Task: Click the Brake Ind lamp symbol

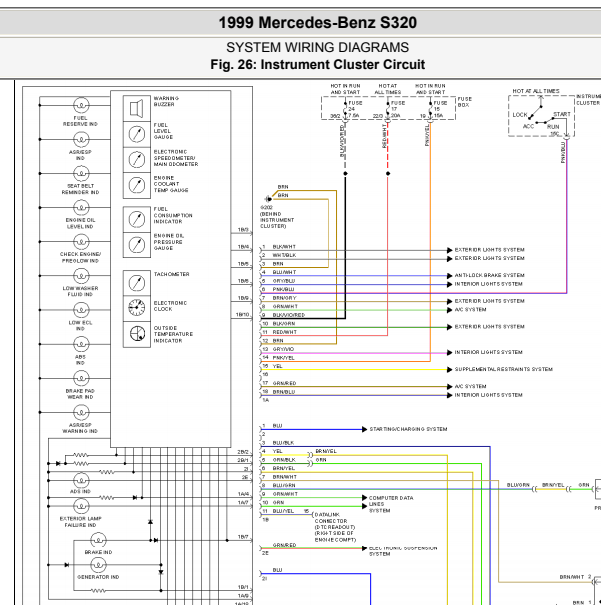Action: [x=98, y=540]
